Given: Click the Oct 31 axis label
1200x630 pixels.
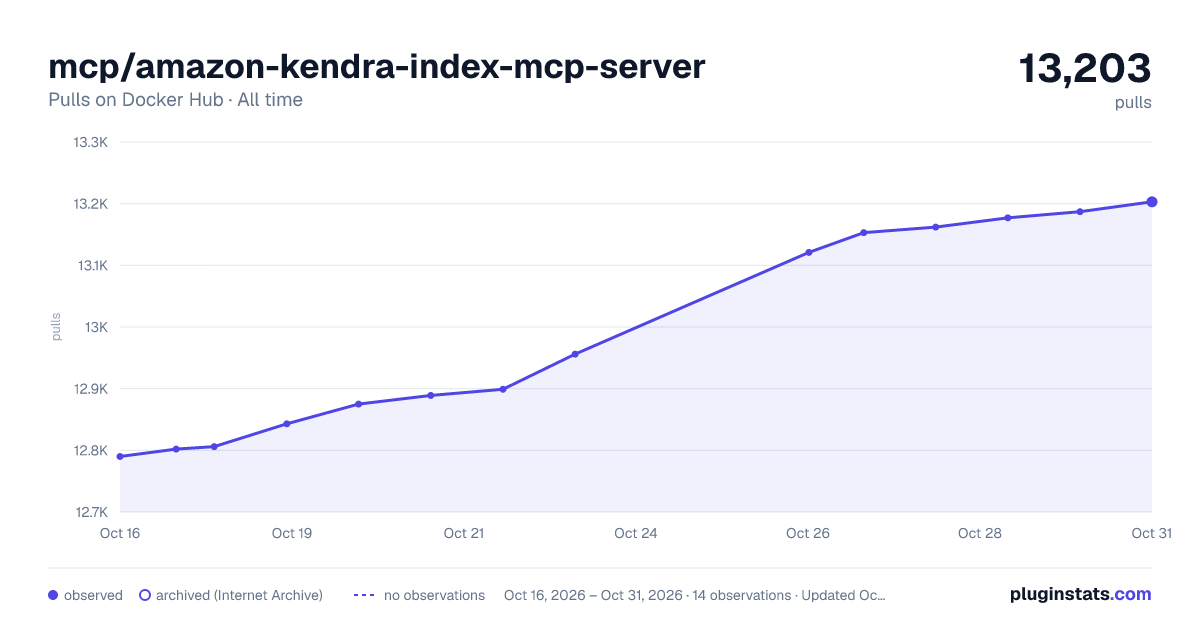Looking at the screenshot, I should (x=1151, y=533).
